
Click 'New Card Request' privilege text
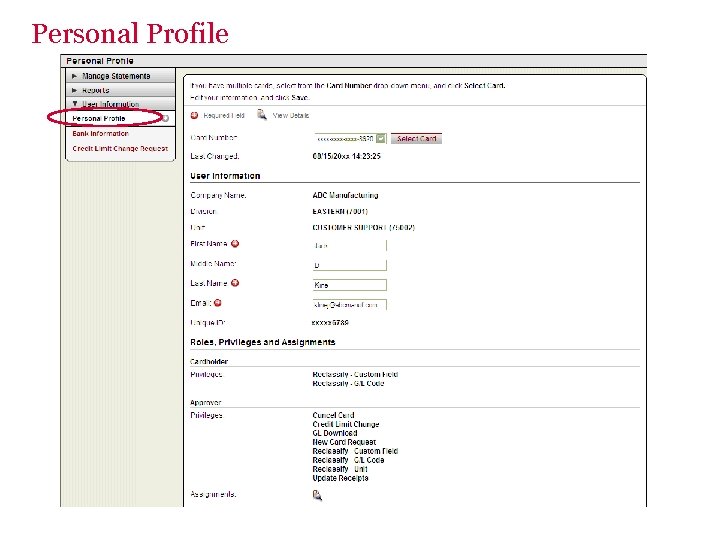(x=344, y=442)
